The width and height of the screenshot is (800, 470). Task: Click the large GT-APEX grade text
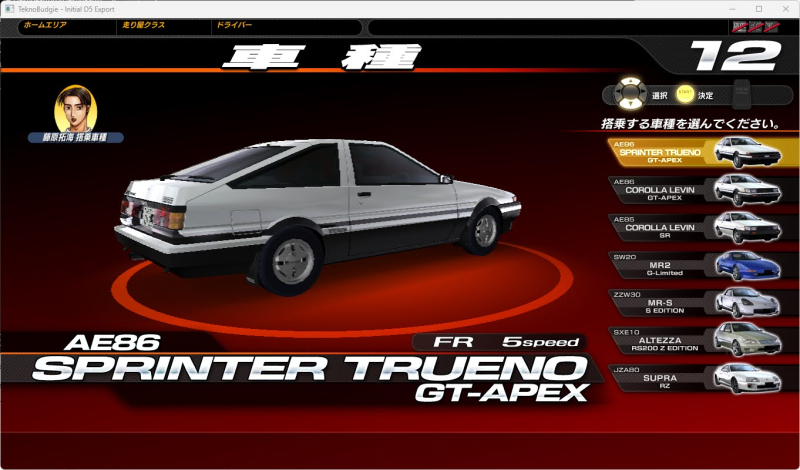pyautogui.click(x=502, y=392)
